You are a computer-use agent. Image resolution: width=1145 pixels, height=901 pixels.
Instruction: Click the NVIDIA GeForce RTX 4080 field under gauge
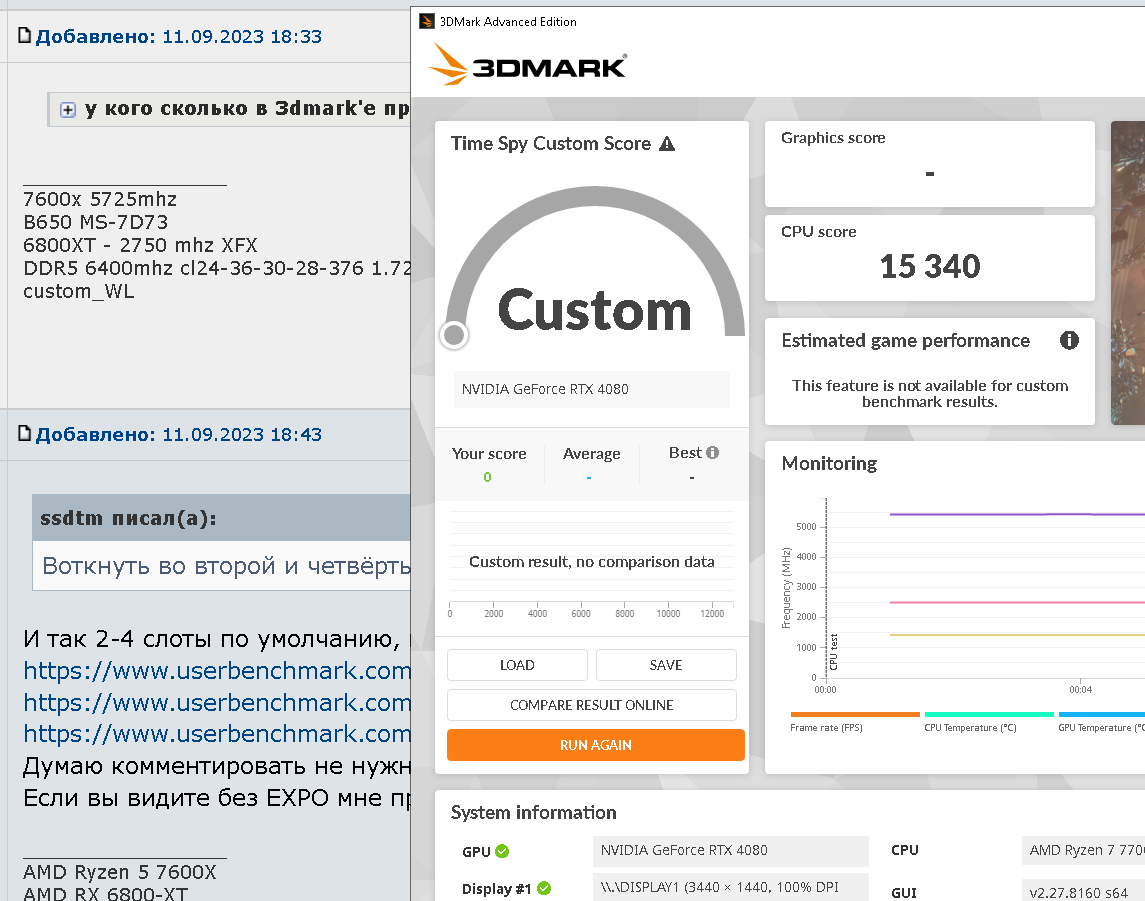click(591, 389)
